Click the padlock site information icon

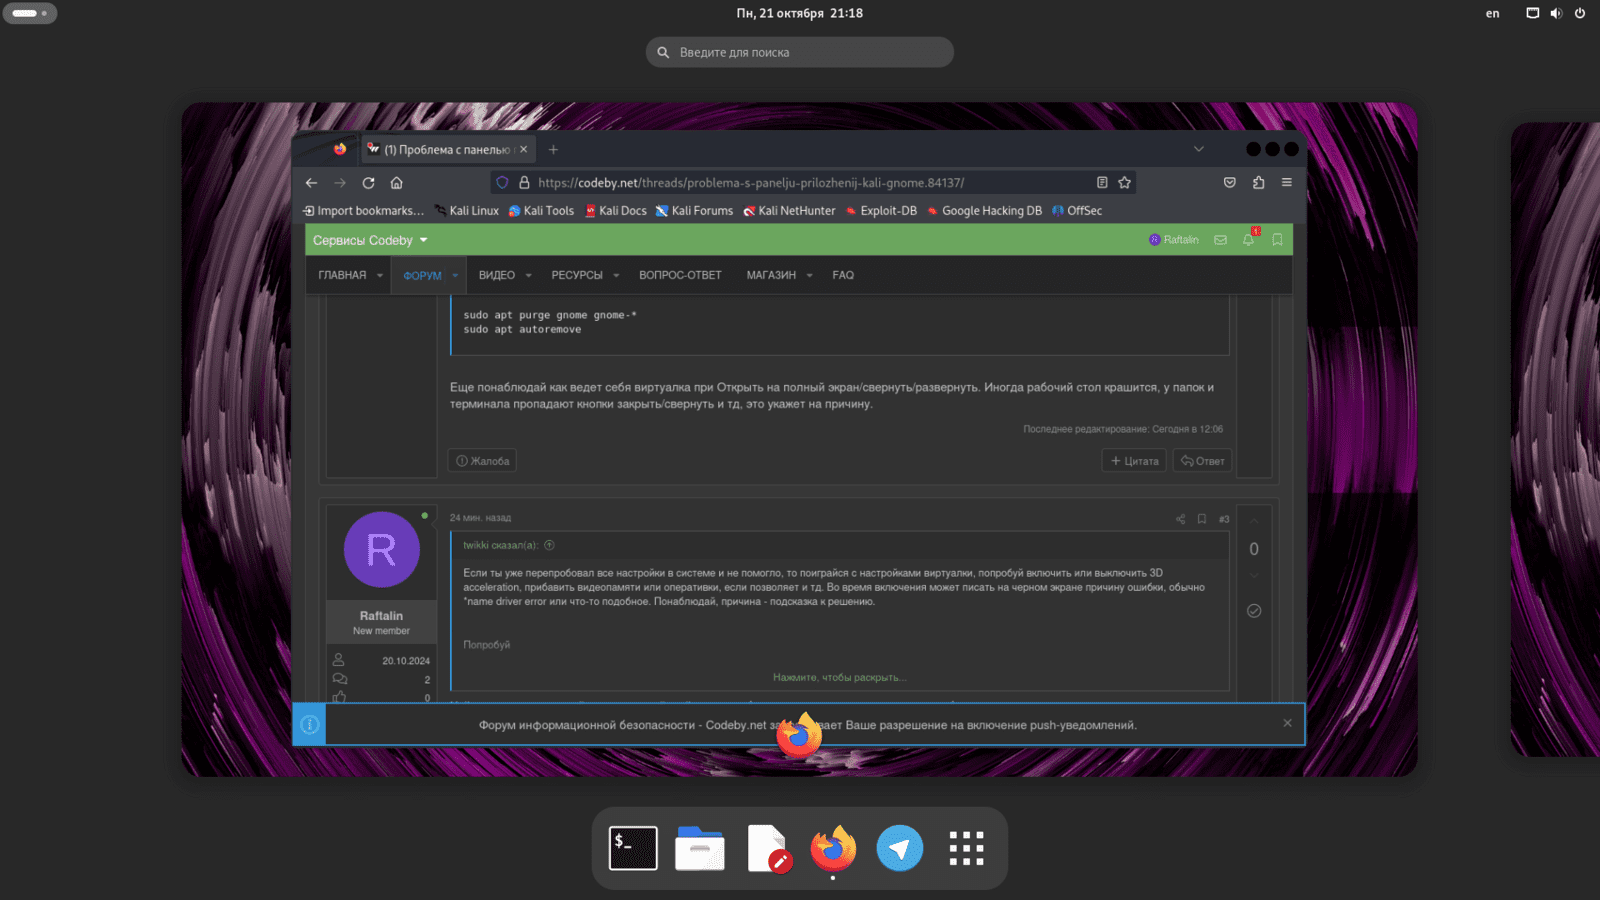point(524,183)
